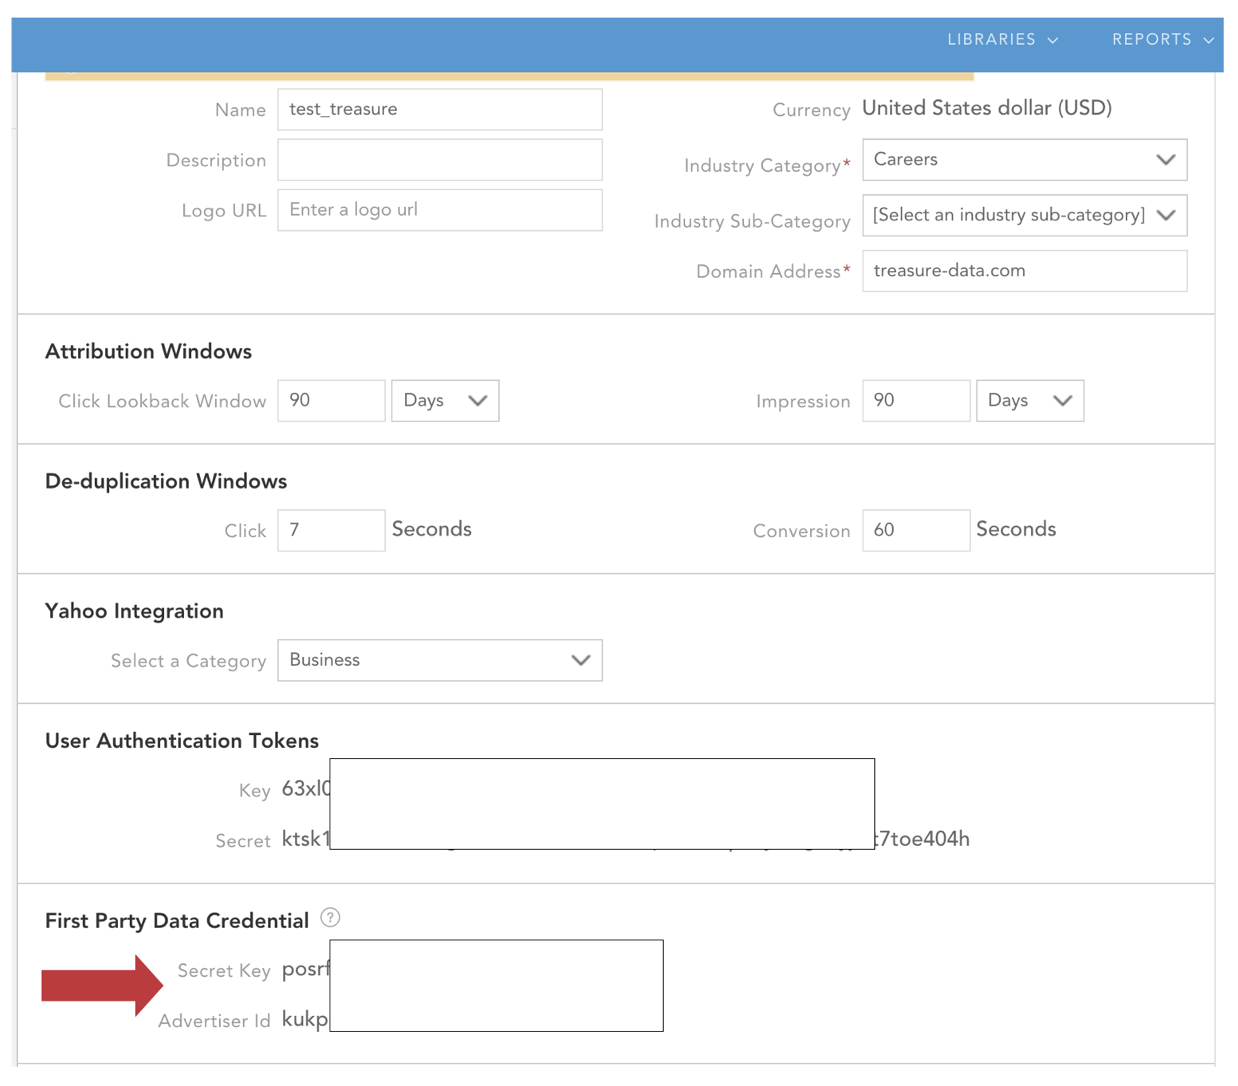
Task: Click the De-duplication Click seconds field
Action: (x=331, y=531)
